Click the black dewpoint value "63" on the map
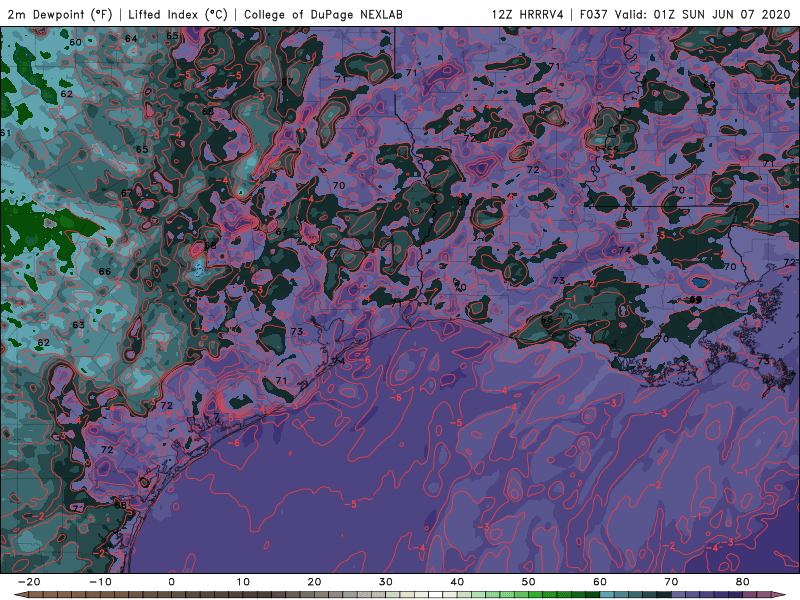The width and height of the screenshot is (800, 600). tap(78, 324)
